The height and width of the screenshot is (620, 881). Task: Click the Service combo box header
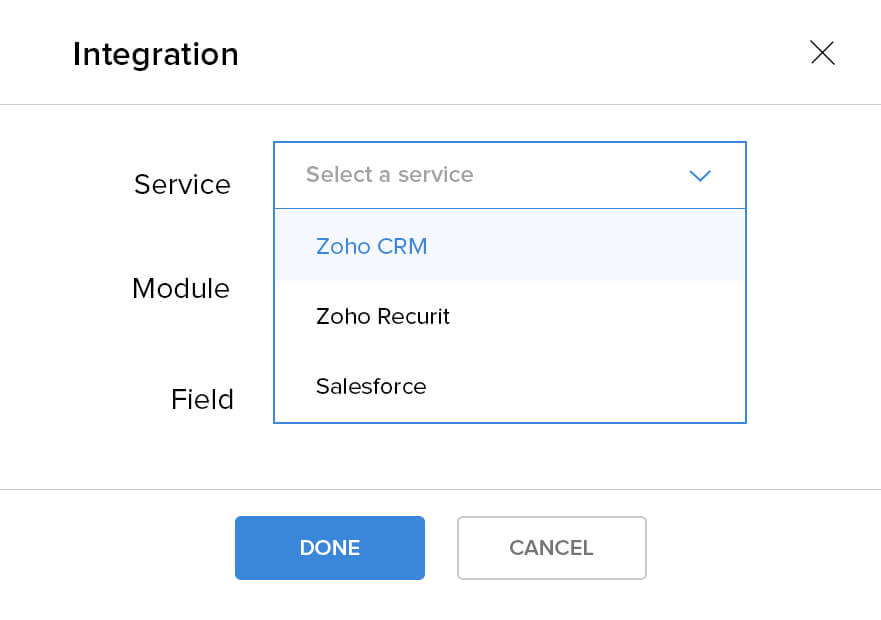click(509, 176)
